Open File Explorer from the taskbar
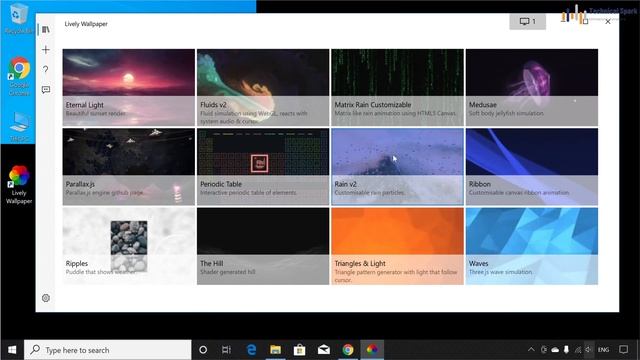The height and width of the screenshot is (360, 640). 276,350
